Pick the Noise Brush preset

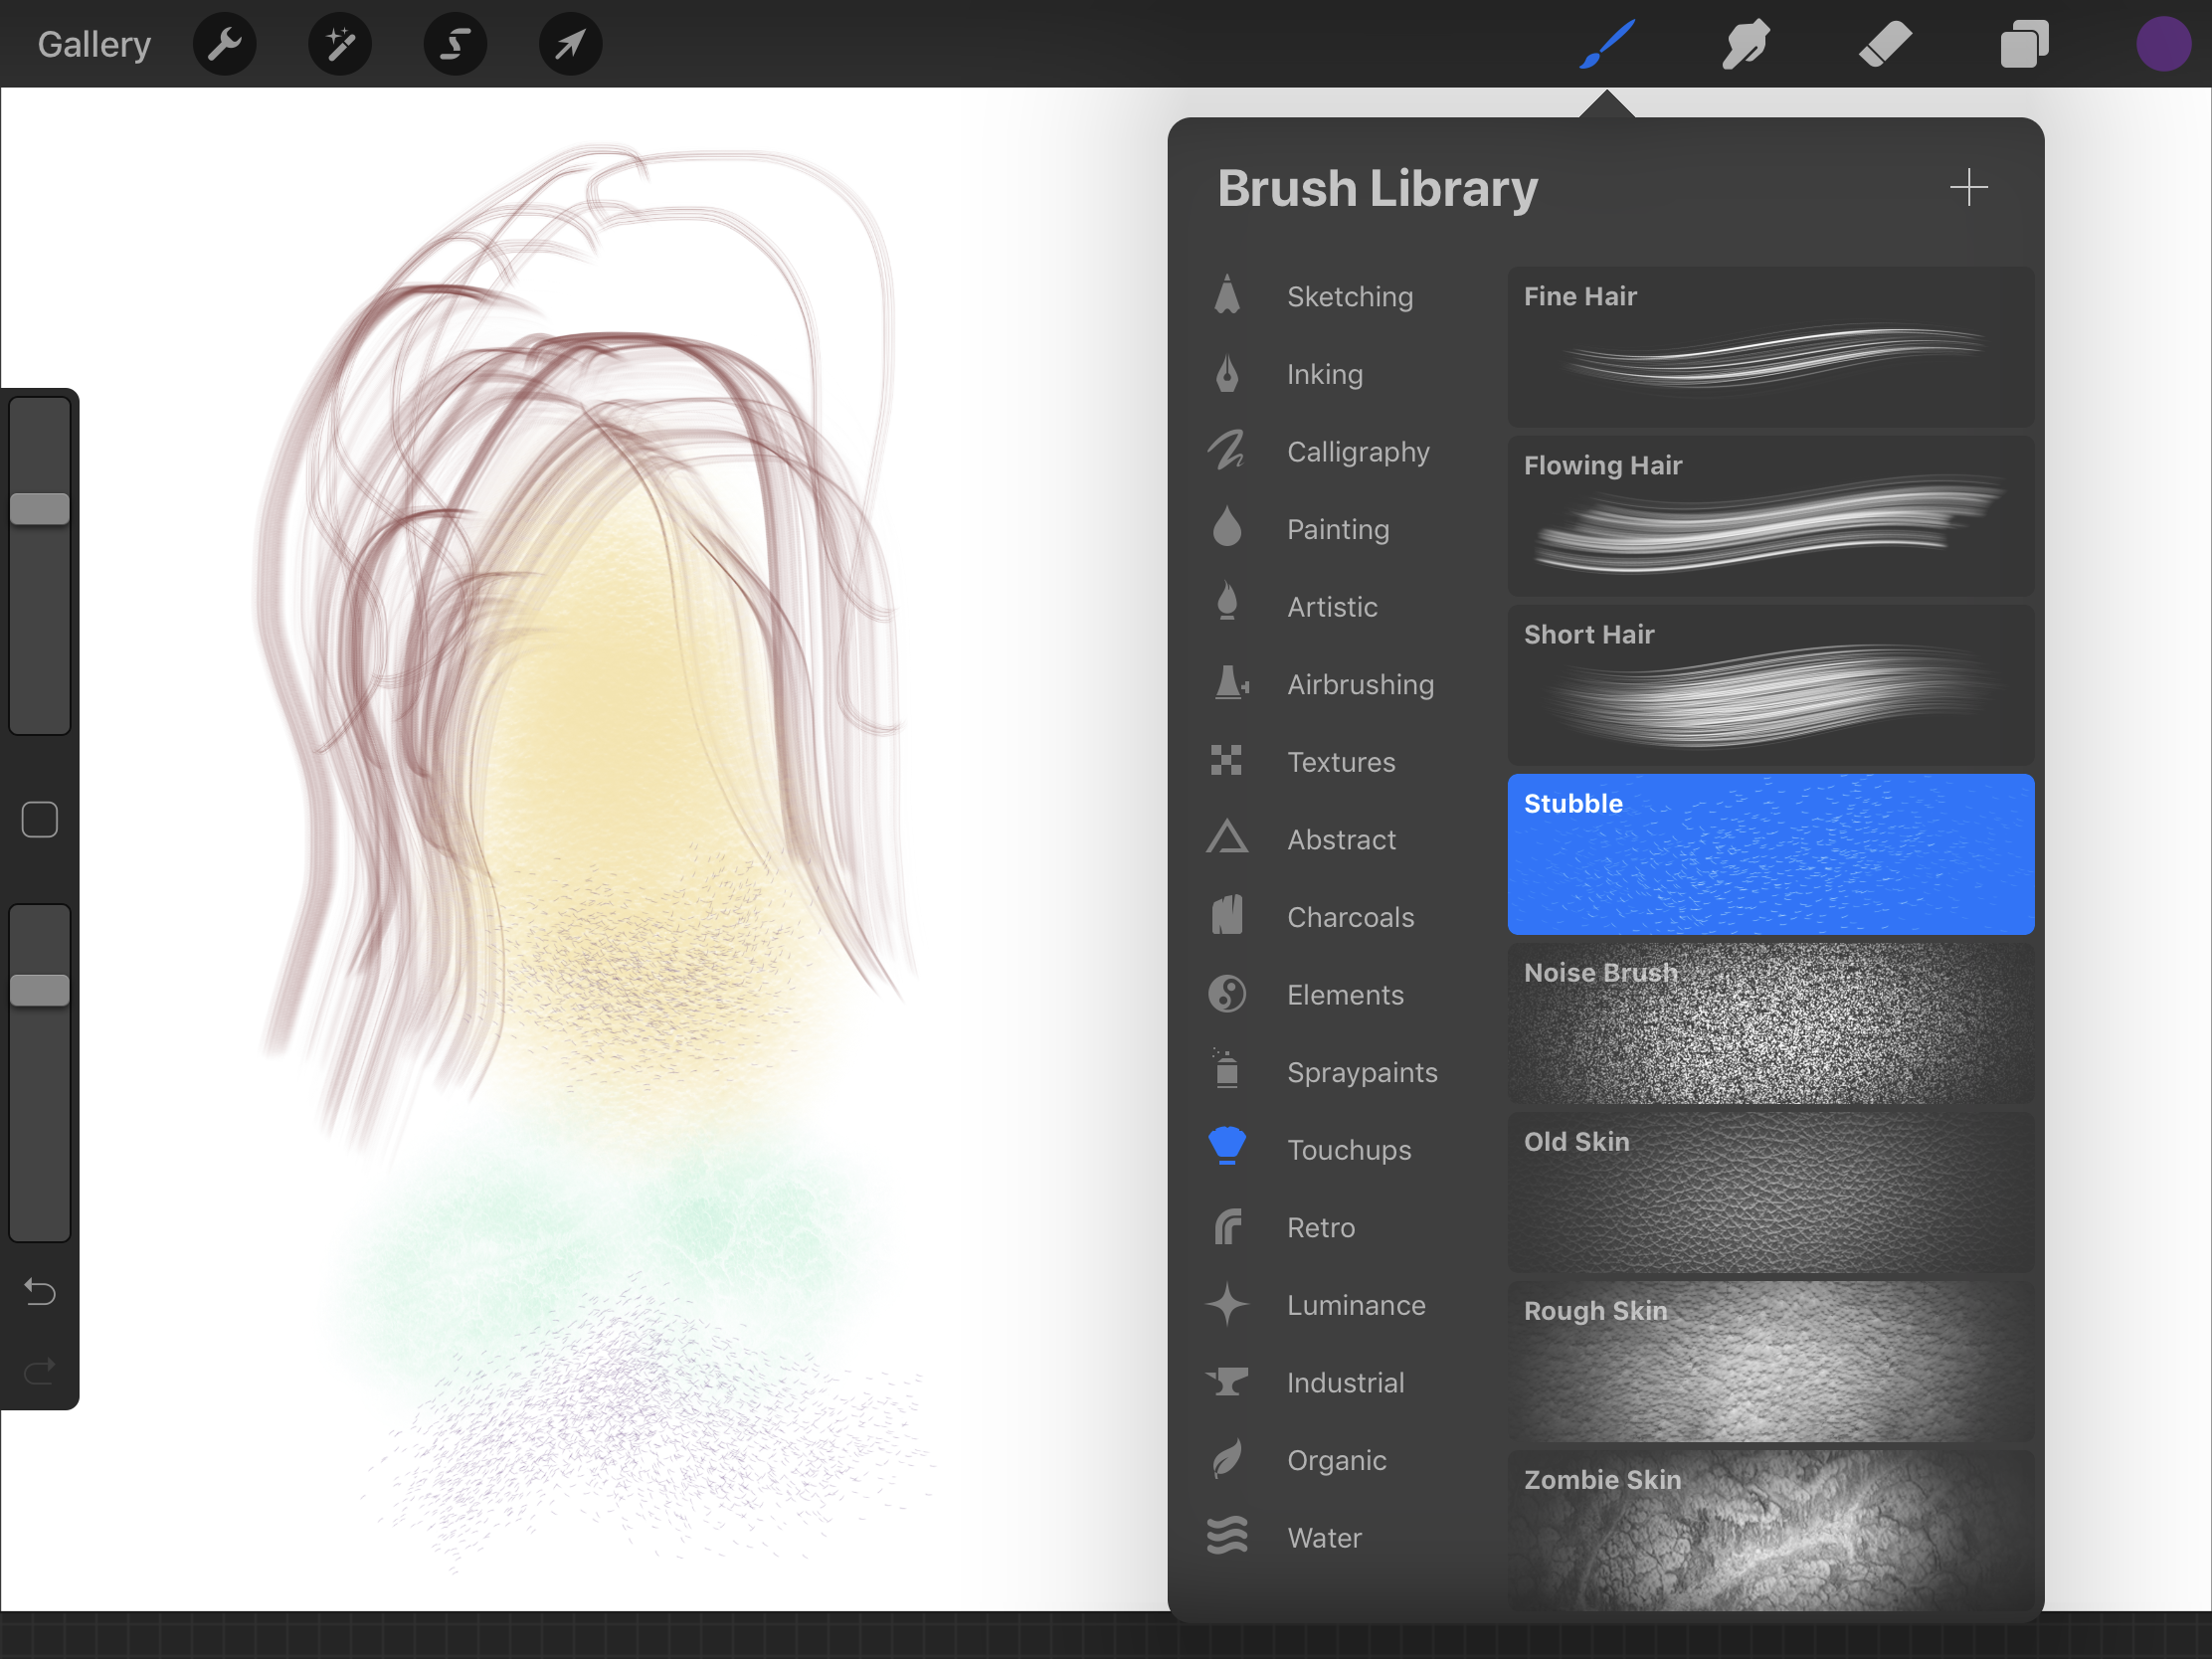[x=1770, y=1023]
